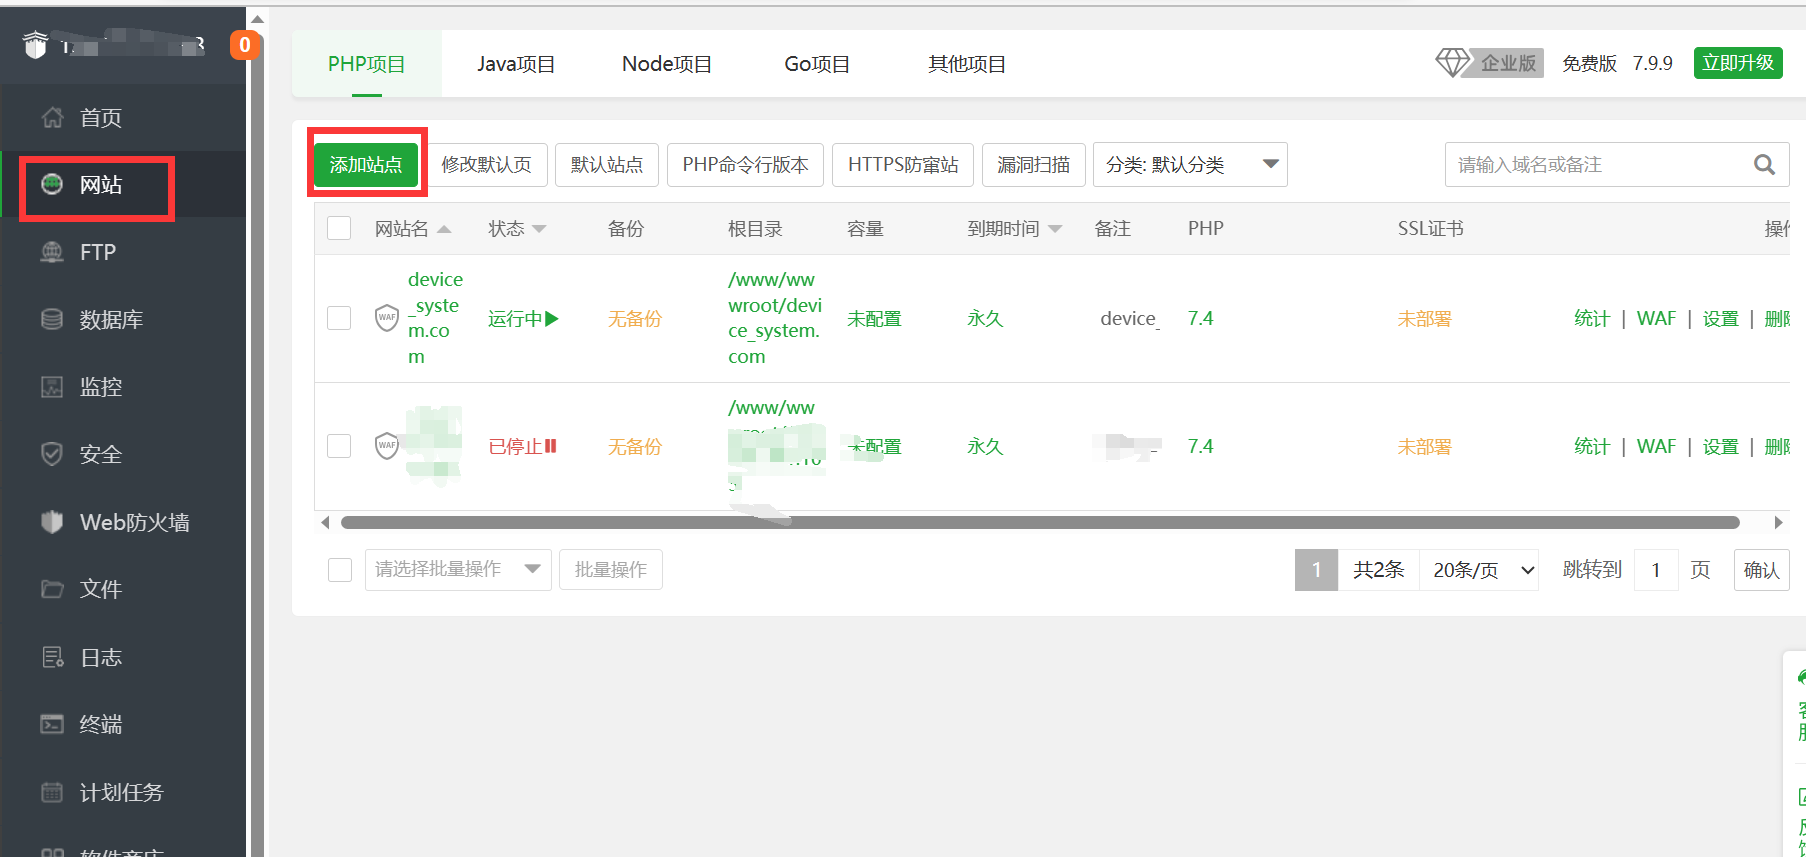Click the 默认站点 button
The image size is (1806, 857).
pos(607,165)
